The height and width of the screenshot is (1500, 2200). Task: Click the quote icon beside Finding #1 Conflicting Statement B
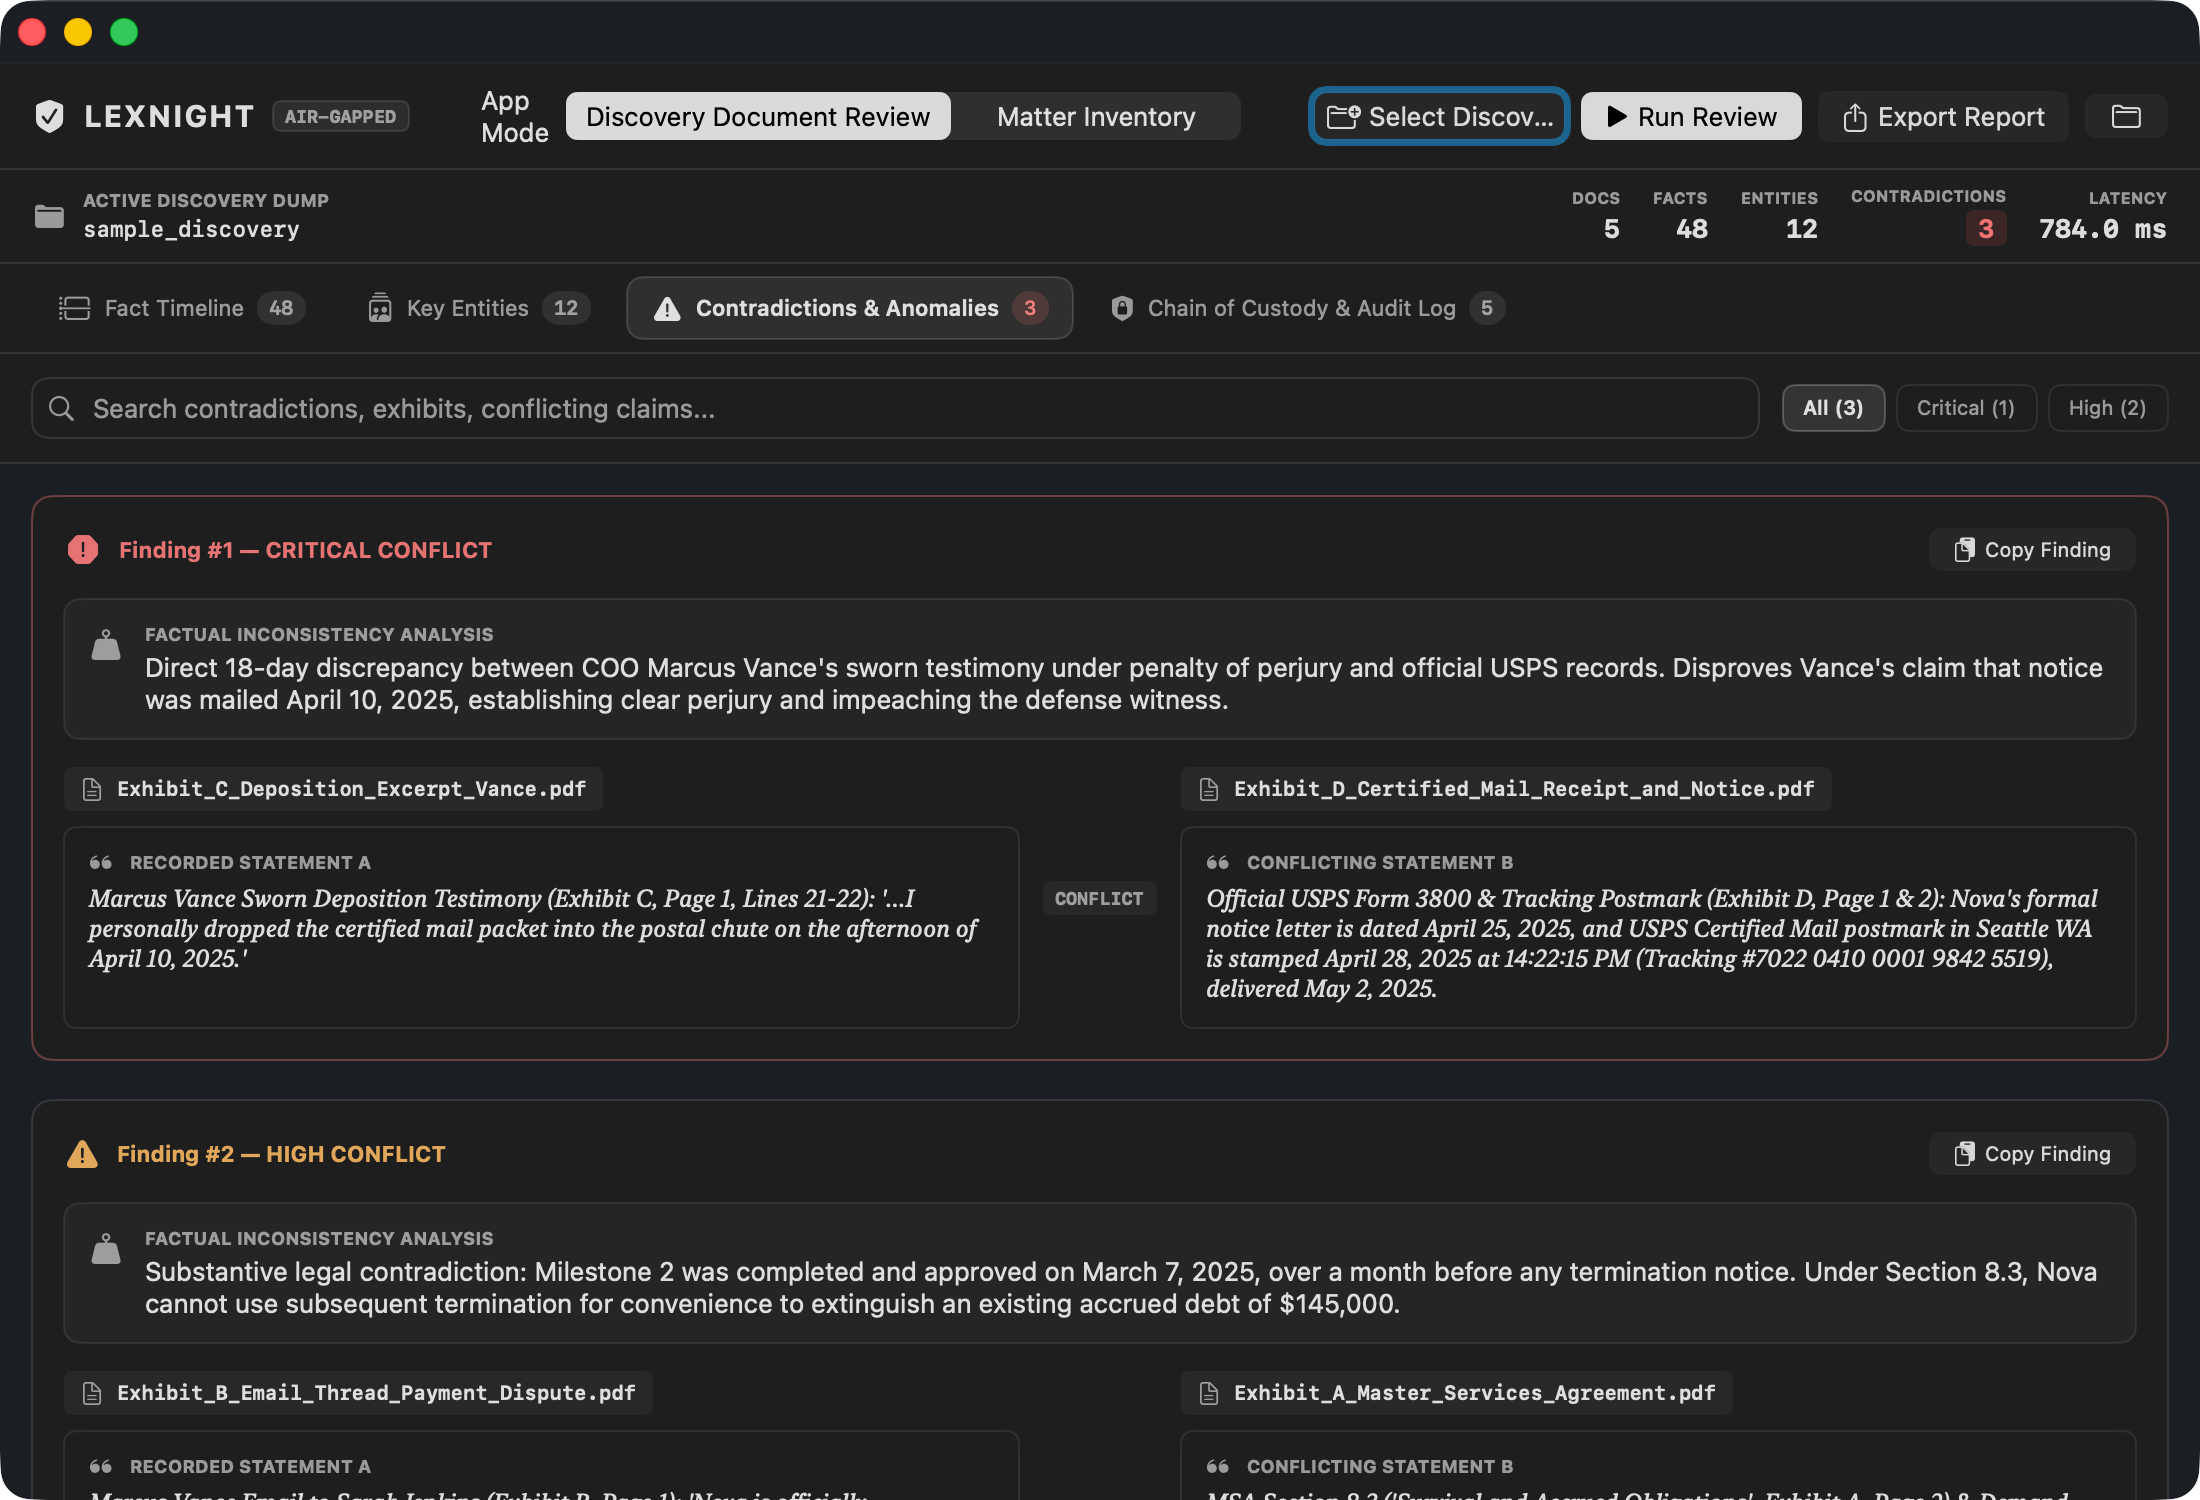pos(1218,863)
